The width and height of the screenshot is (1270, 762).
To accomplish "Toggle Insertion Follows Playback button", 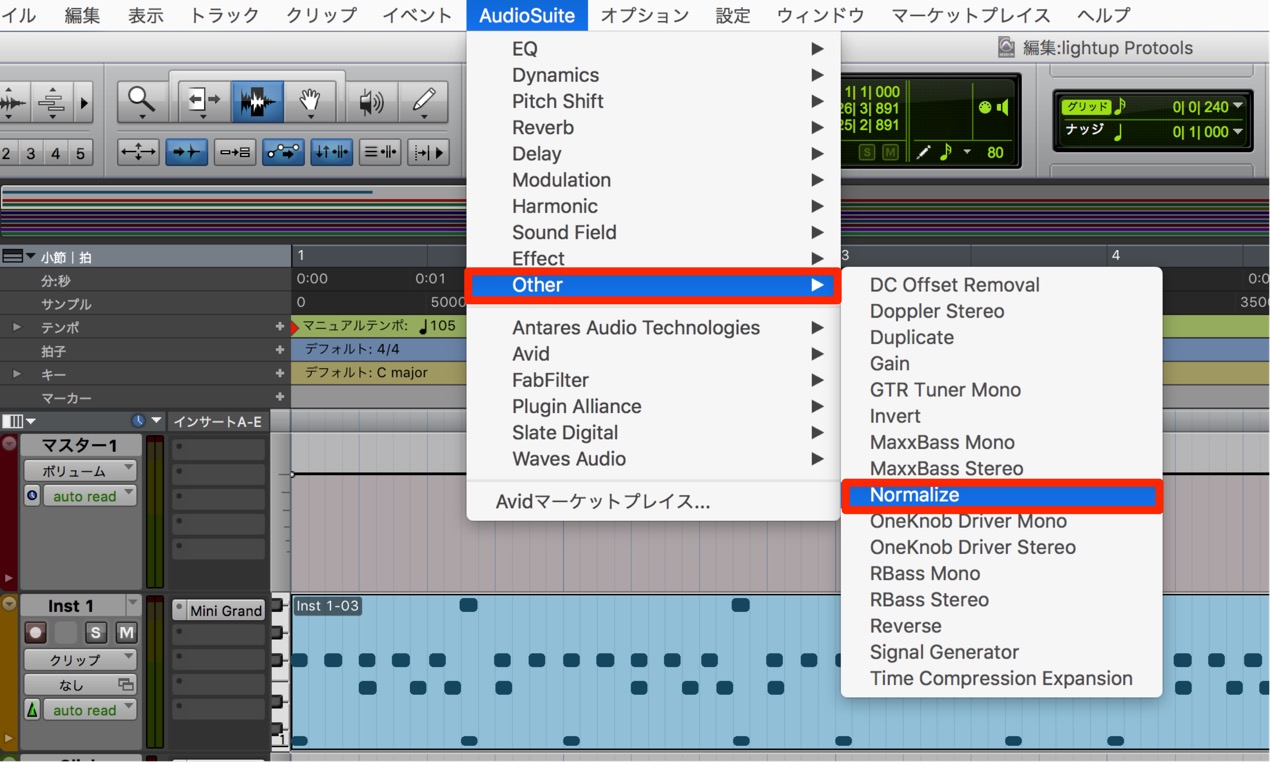I will point(428,152).
